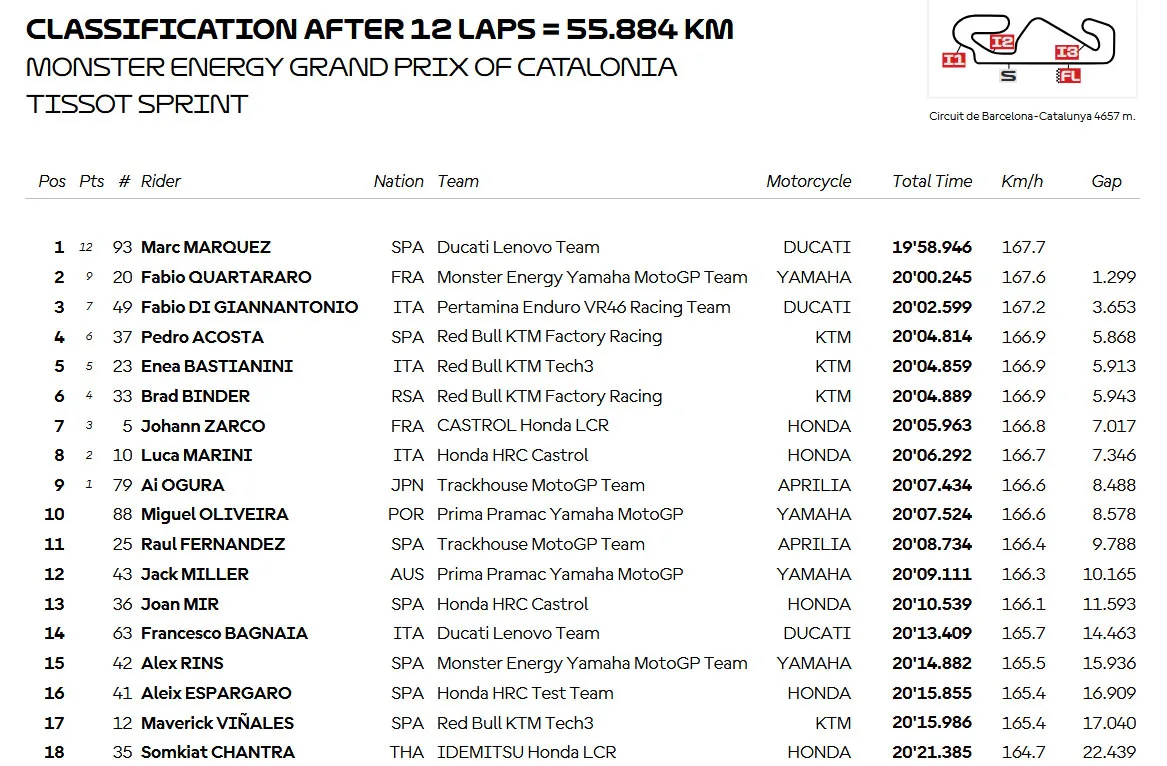Click Pedro ACOSTA in fourth position
Image resolution: width=1167 pixels, height=766 pixels.
(202, 337)
